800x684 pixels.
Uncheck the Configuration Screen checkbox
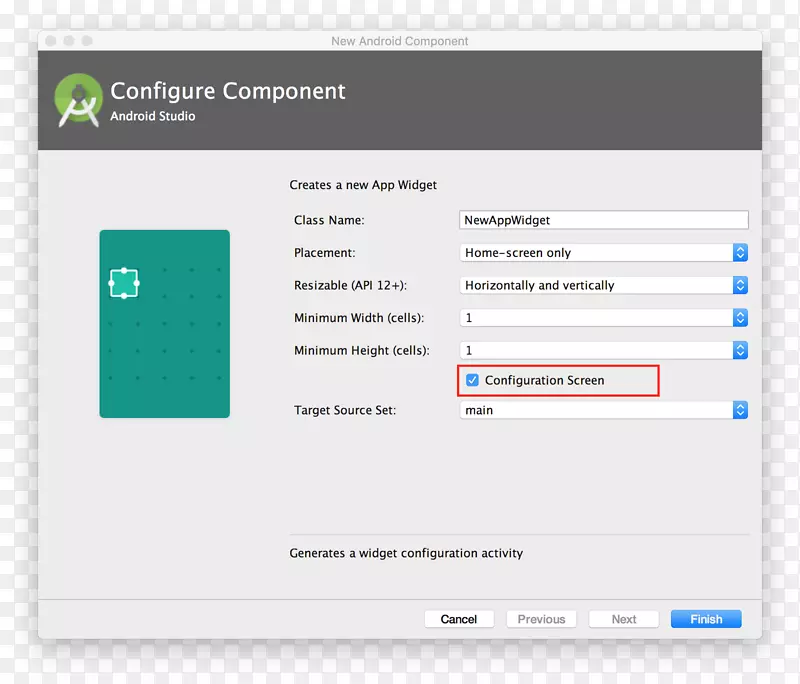[472, 380]
